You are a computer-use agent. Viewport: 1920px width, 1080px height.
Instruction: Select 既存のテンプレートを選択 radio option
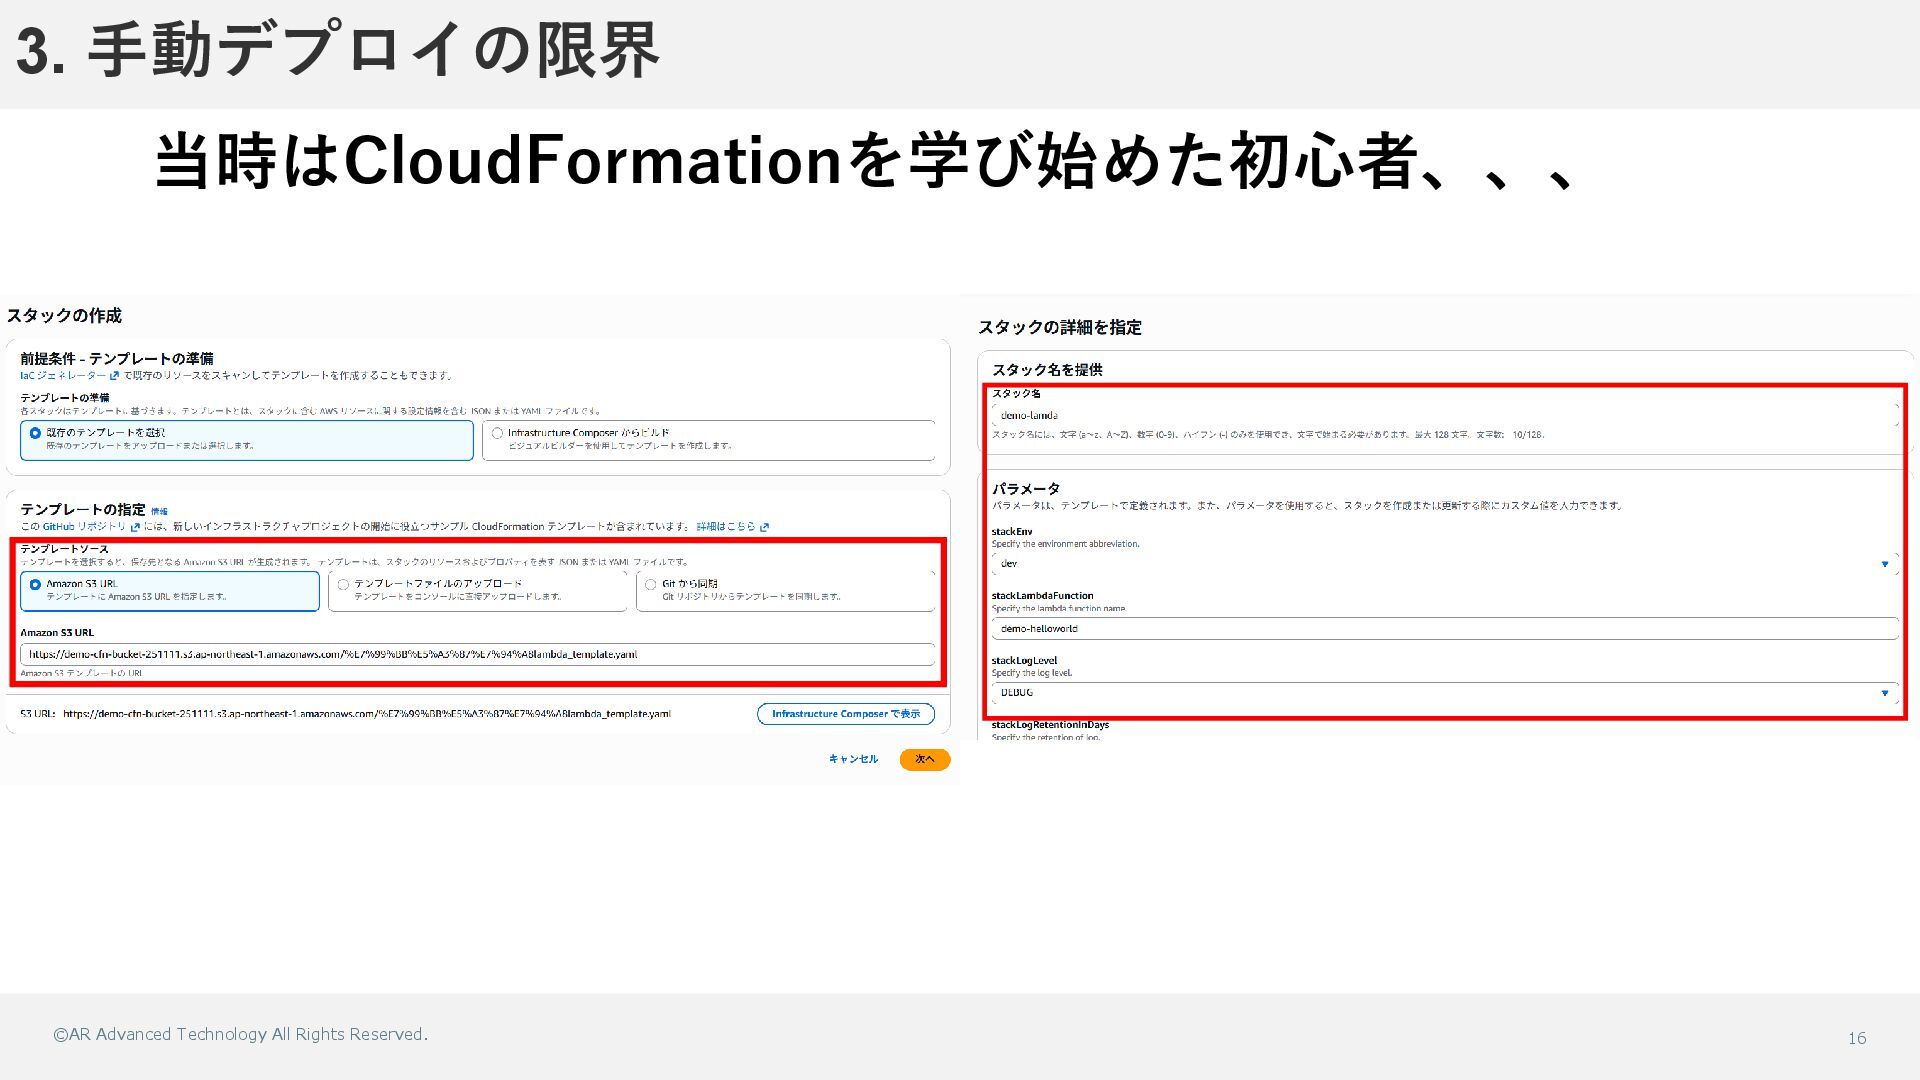pos(36,433)
